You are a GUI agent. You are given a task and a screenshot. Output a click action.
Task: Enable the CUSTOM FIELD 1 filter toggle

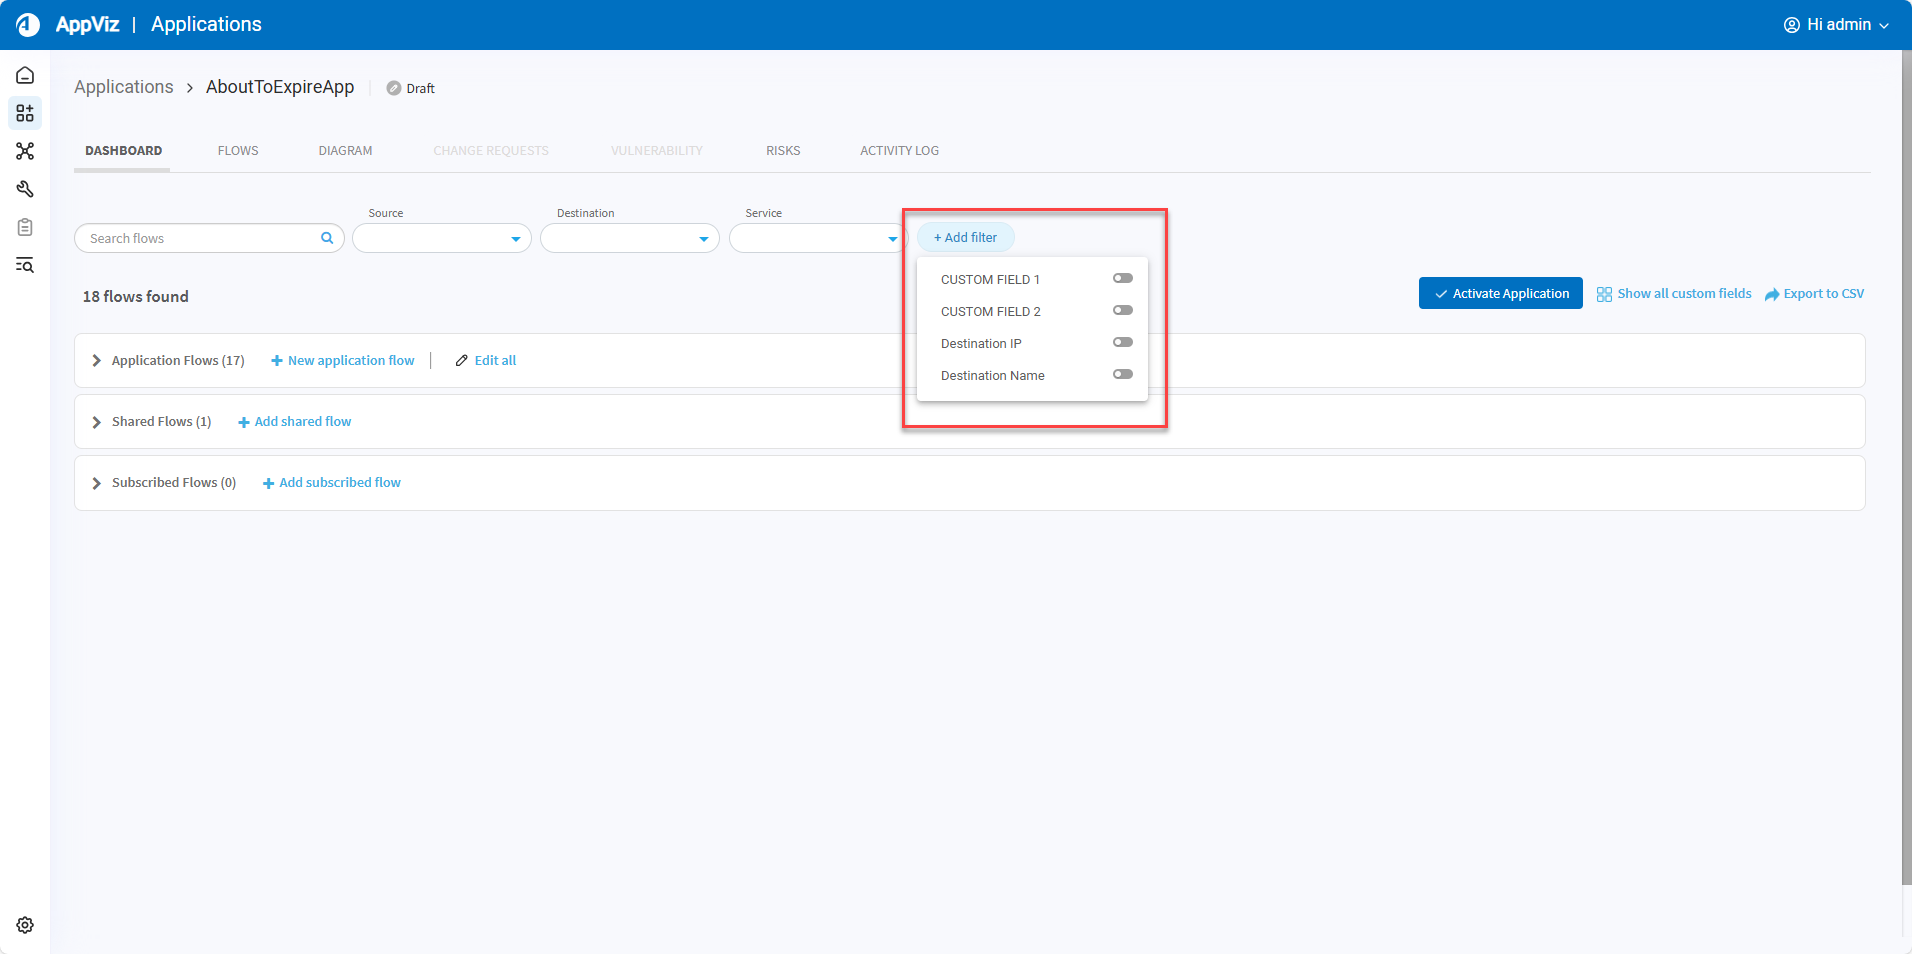(x=1122, y=279)
